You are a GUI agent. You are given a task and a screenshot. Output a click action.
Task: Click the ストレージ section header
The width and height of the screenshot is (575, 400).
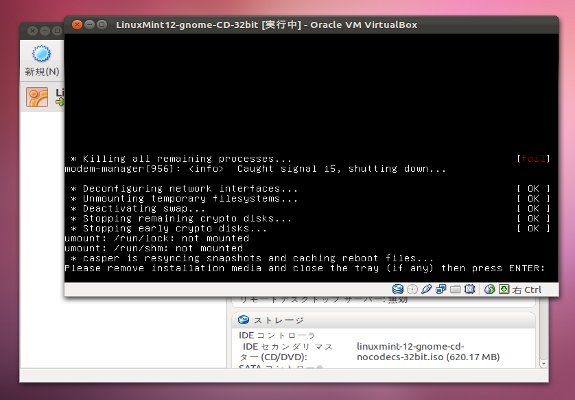click(384, 320)
